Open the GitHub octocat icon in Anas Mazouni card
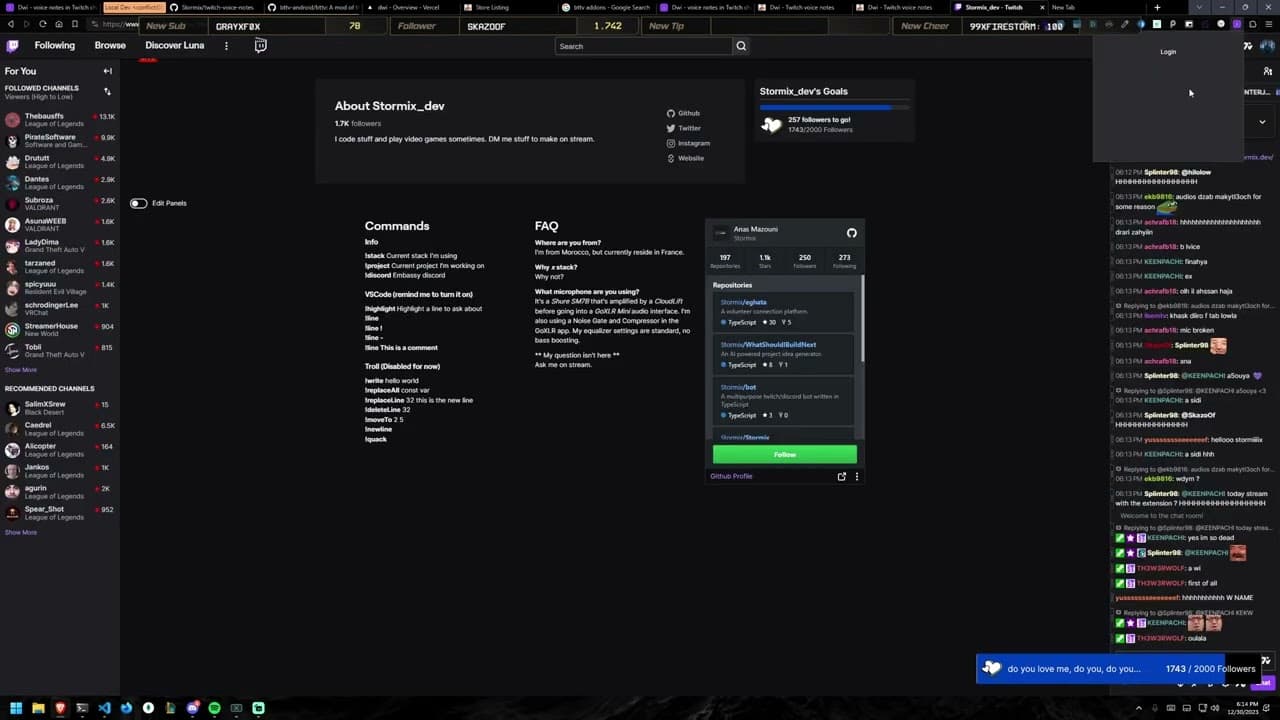This screenshot has height=720, width=1280. (x=851, y=233)
